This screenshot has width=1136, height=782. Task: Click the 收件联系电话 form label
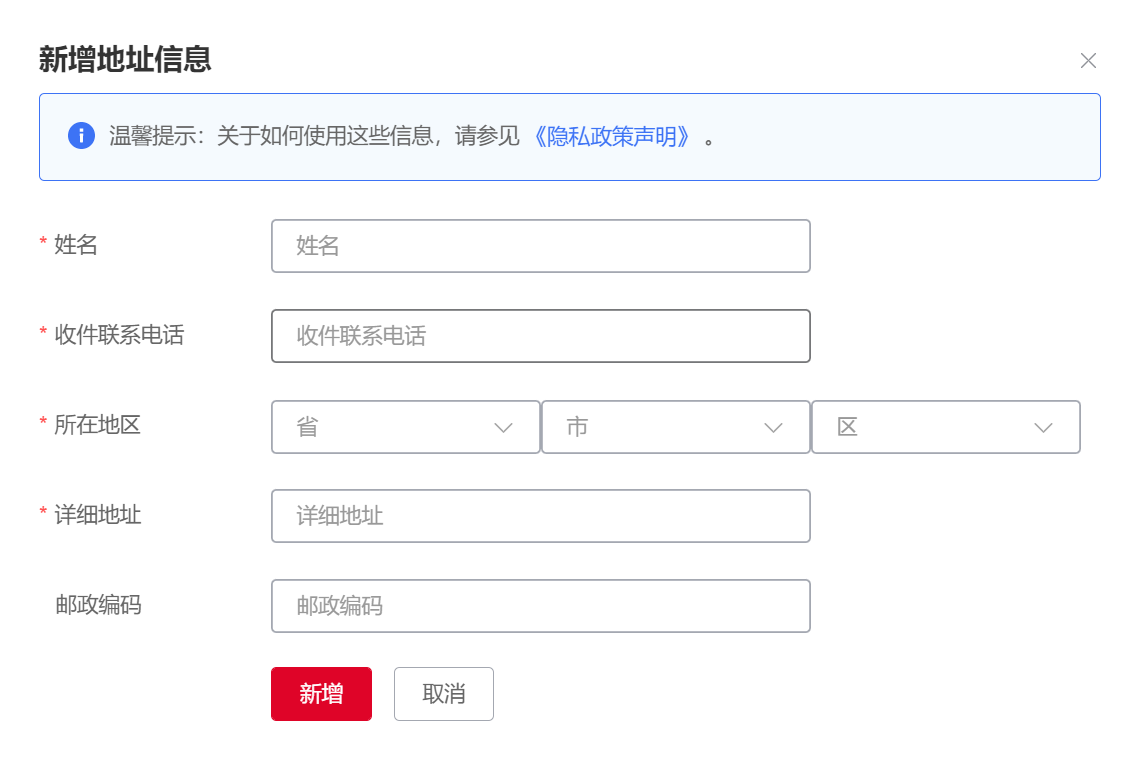pos(119,335)
